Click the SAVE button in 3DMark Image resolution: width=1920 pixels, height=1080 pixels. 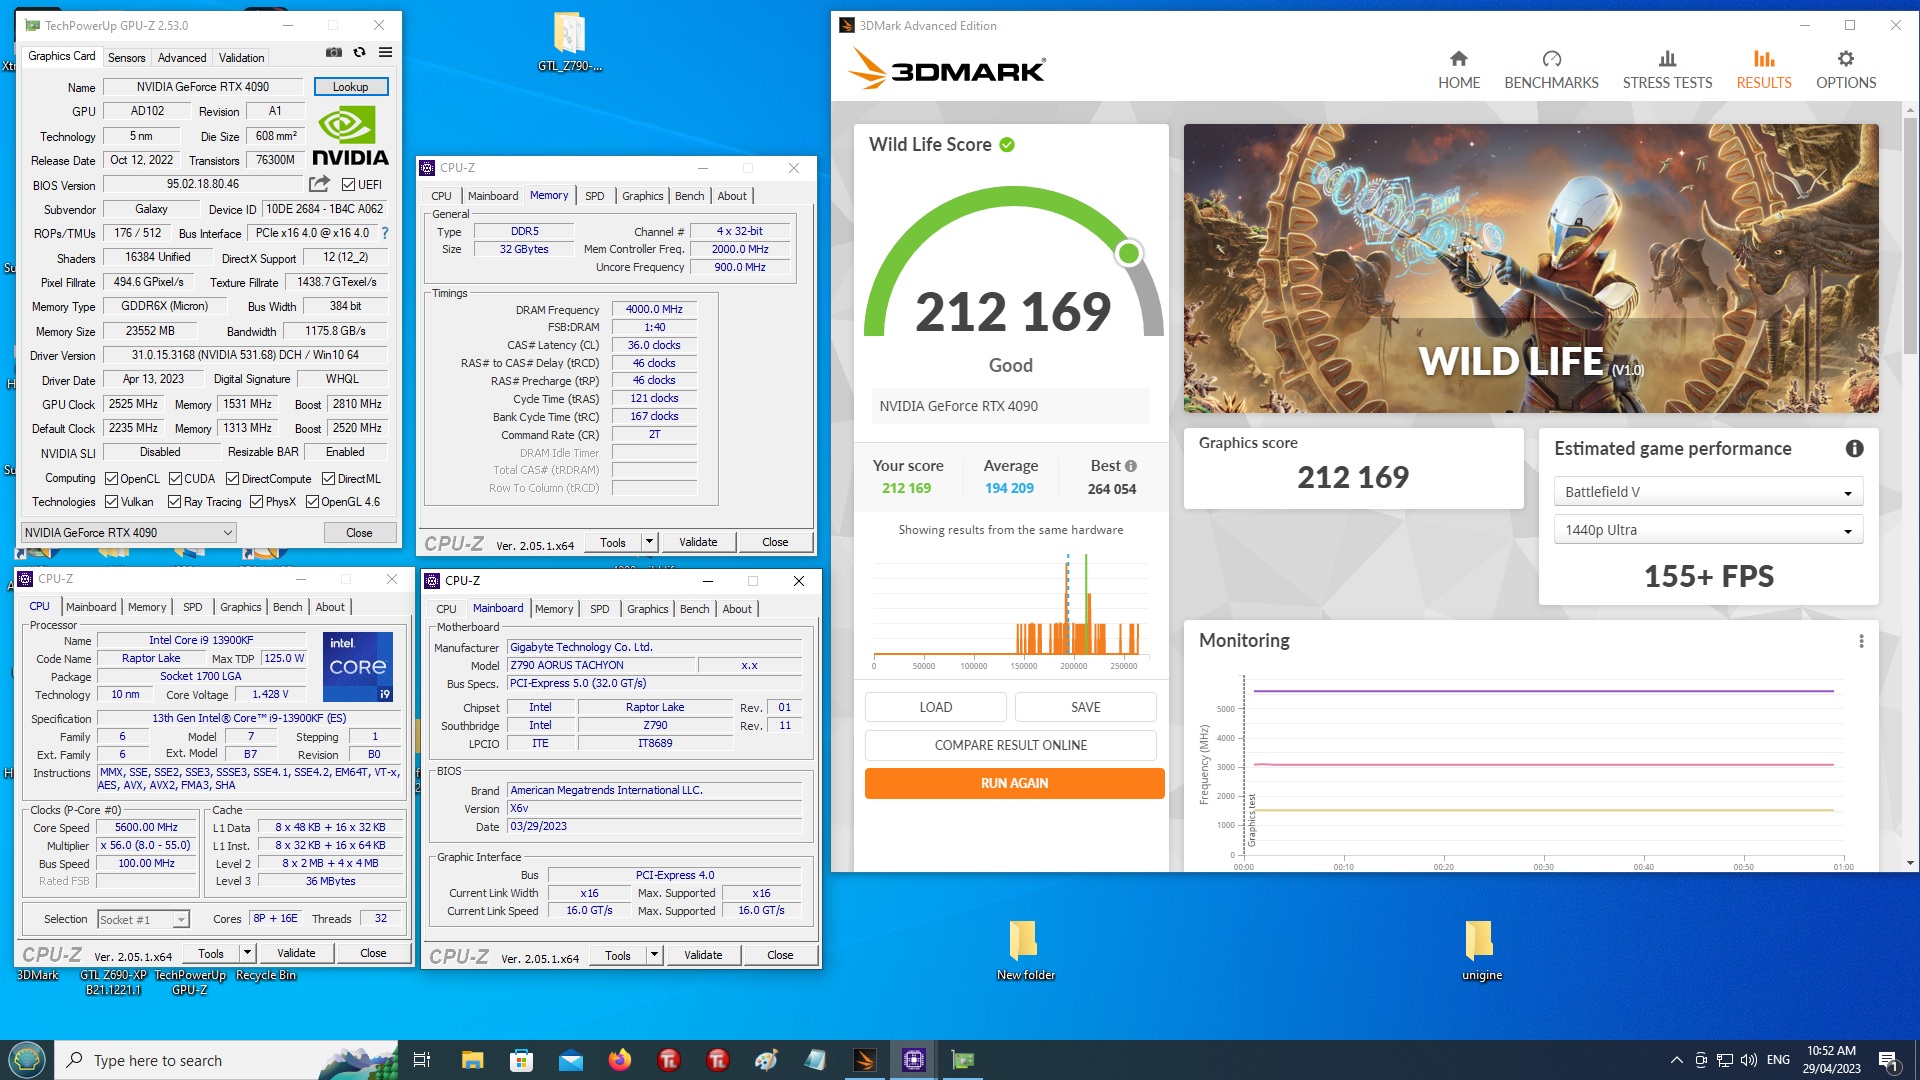coord(1085,707)
